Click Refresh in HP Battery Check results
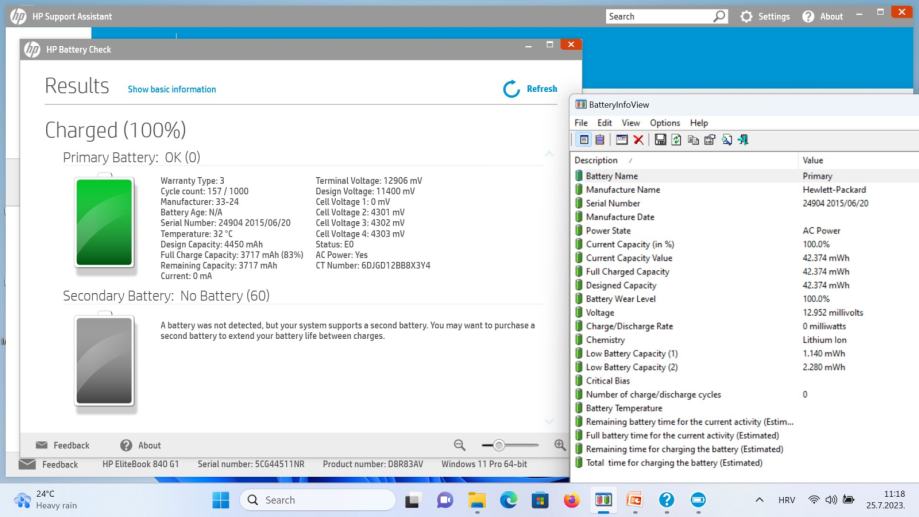Viewport: 919px width, 517px height. point(530,89)
